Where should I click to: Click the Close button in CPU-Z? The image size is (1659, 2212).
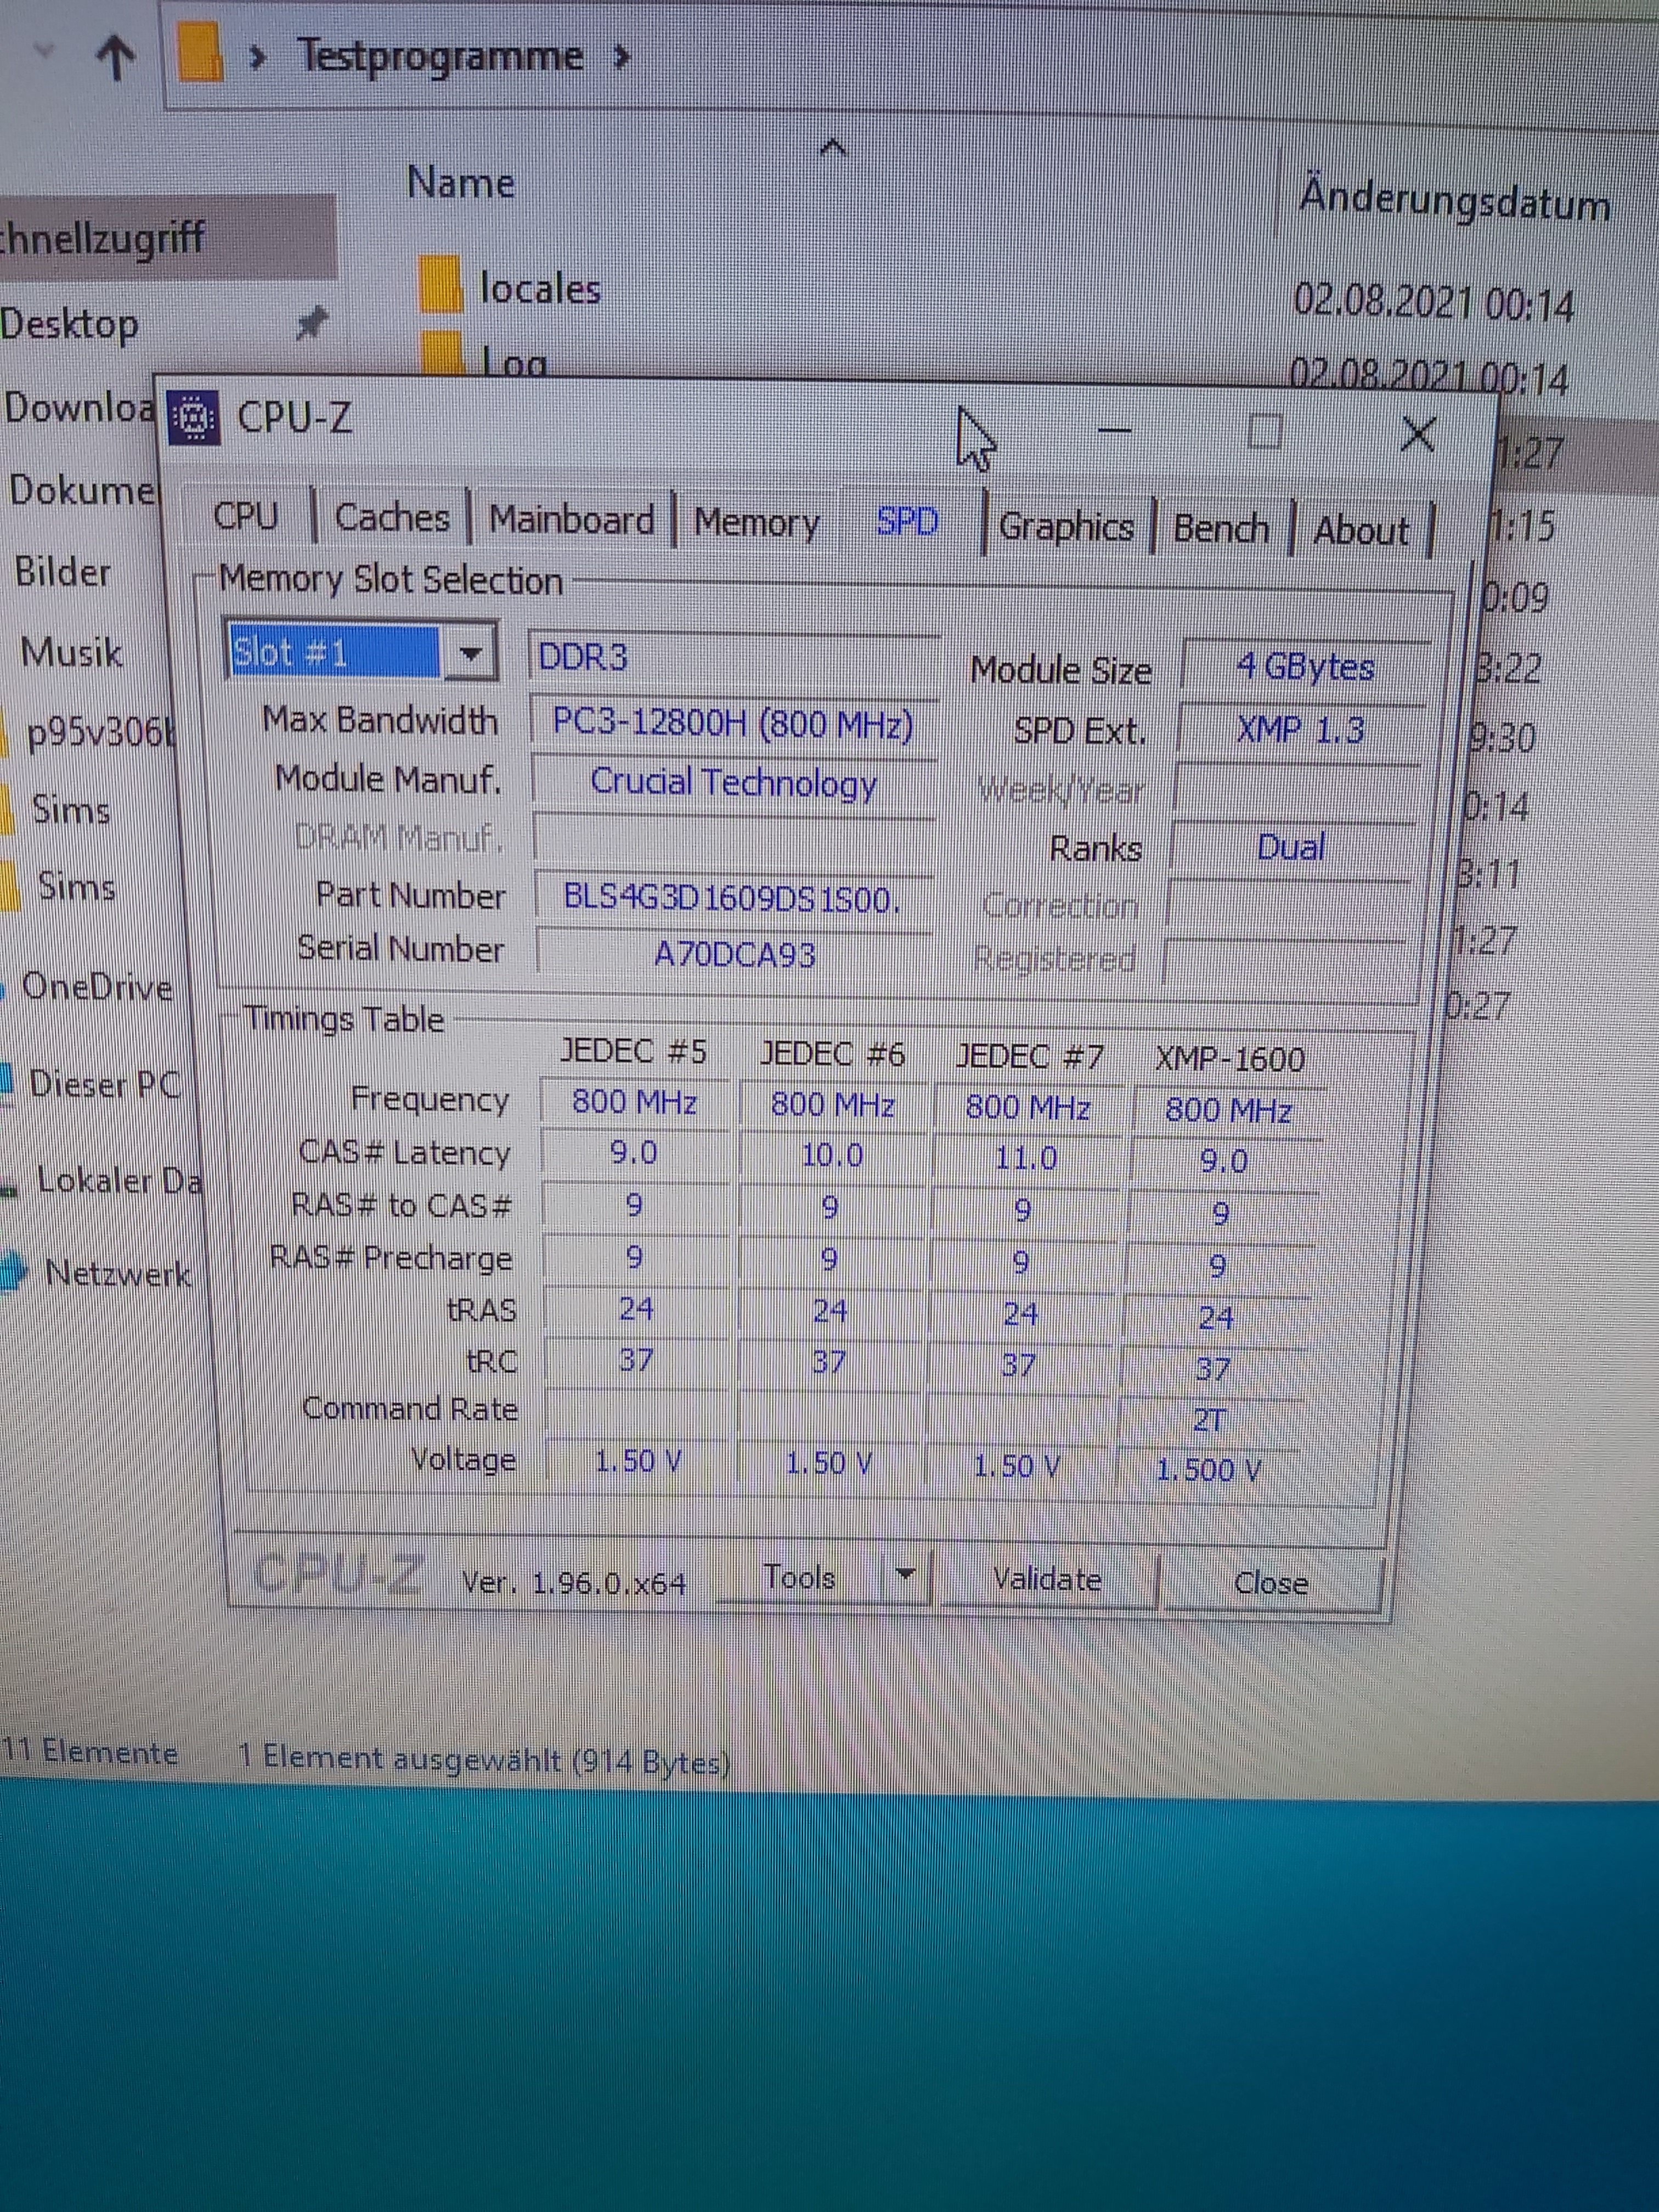1270,1583
